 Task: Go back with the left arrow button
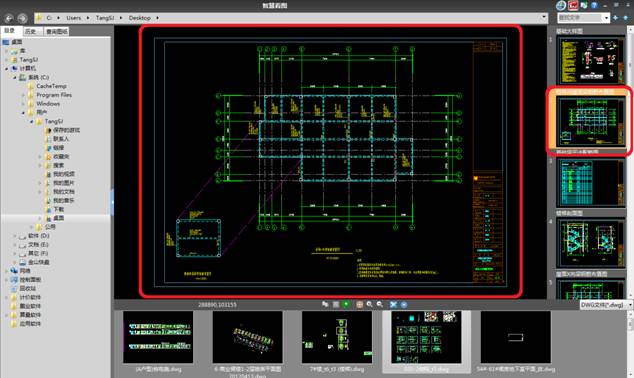pos(9,18)
